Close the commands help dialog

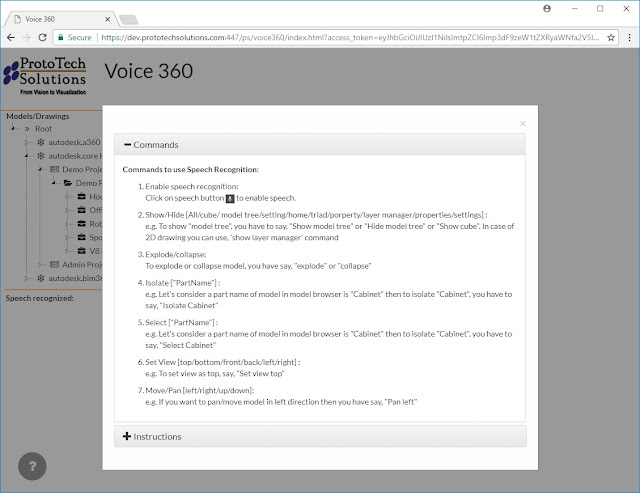(522, 123)
